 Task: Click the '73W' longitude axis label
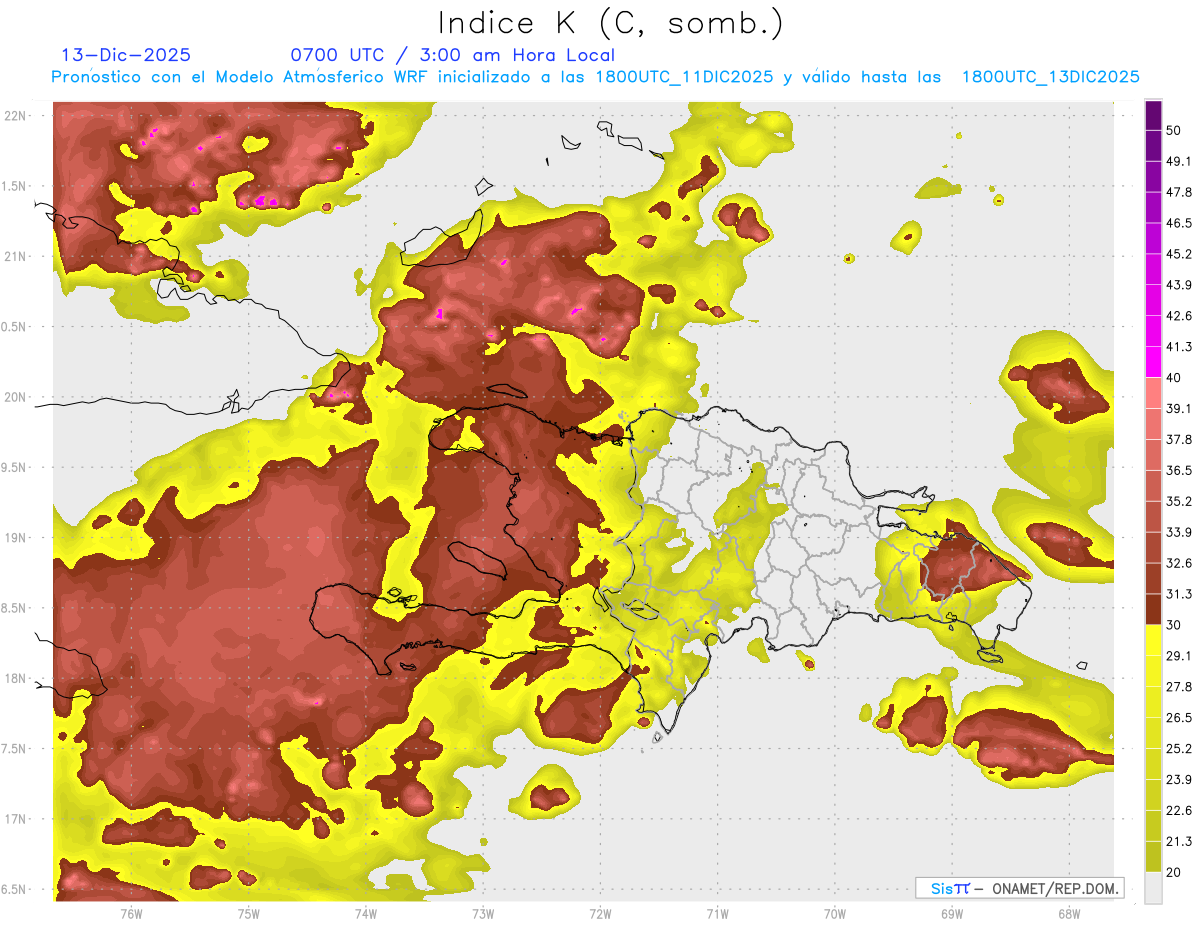coord(483,913)
